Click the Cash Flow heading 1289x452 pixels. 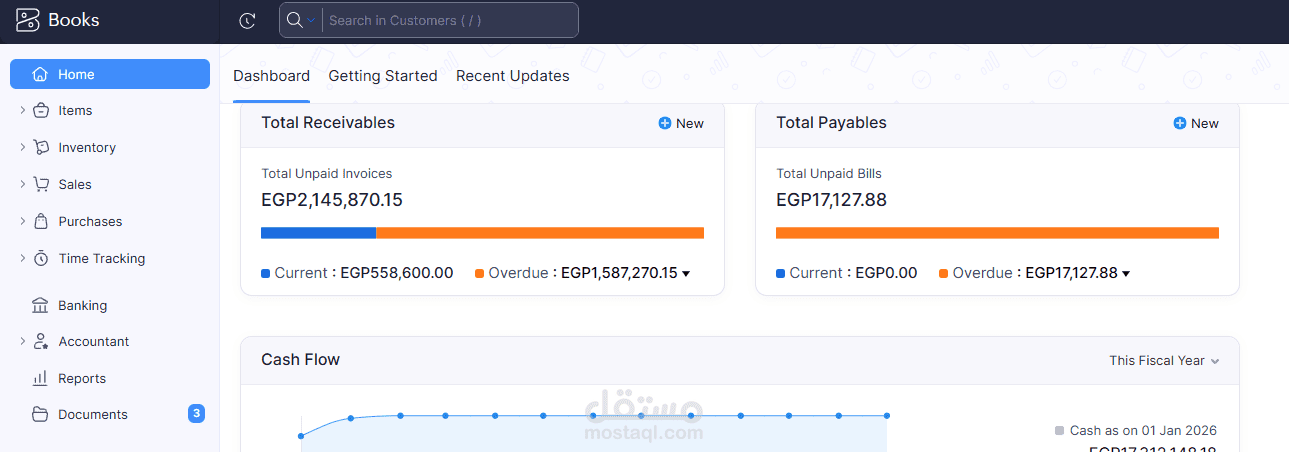300,360
